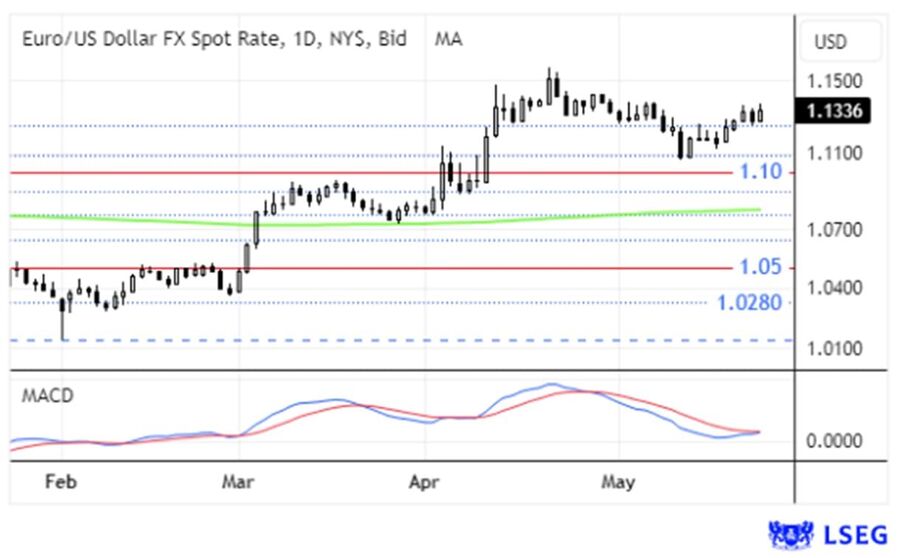Click the LSEG logo
Screen dimensions: 900x558
pyautogui.click(x=828, y=535)
